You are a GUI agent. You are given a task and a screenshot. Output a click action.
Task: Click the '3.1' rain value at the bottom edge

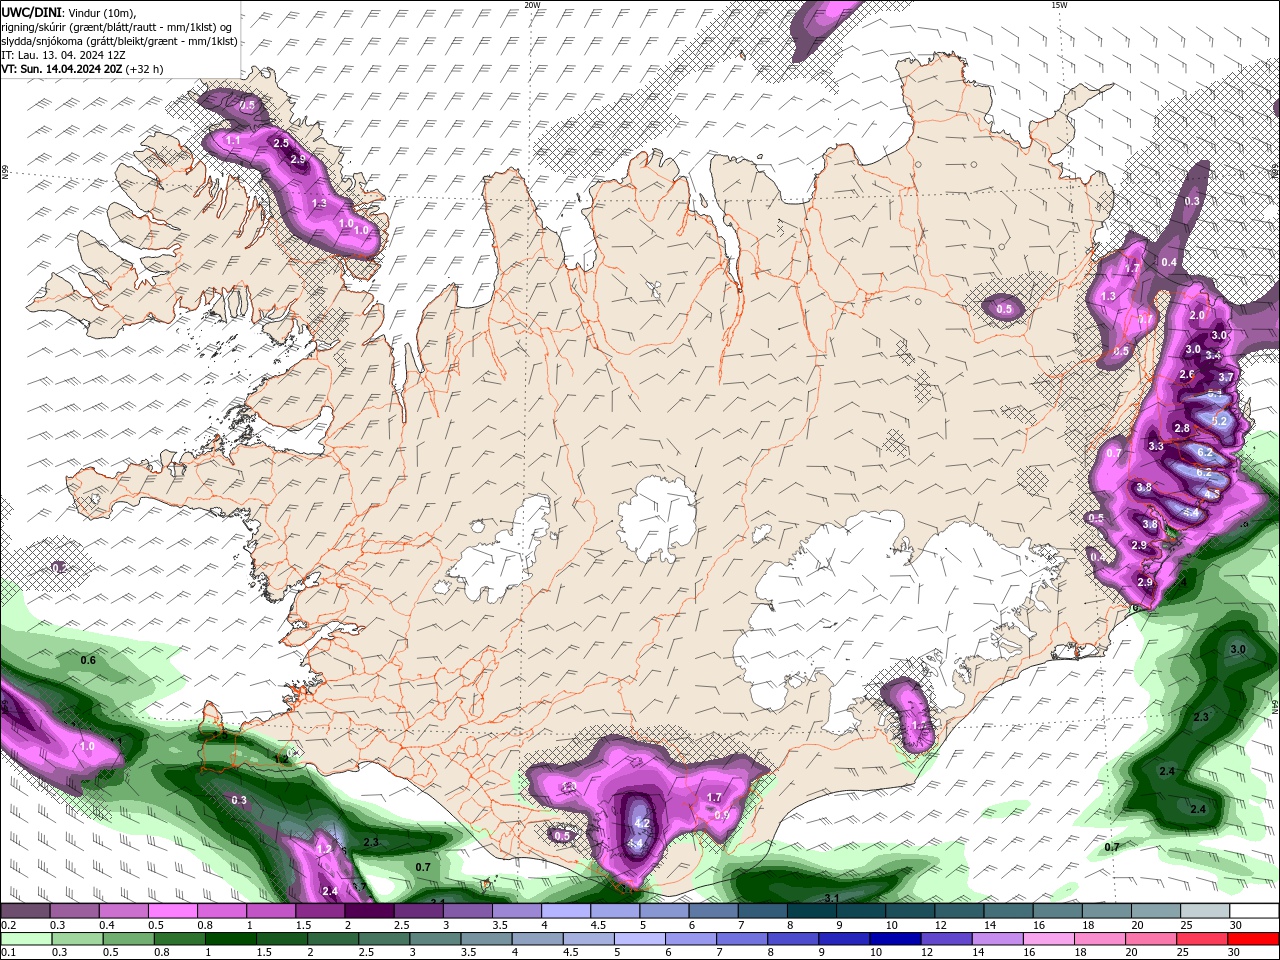831,899
